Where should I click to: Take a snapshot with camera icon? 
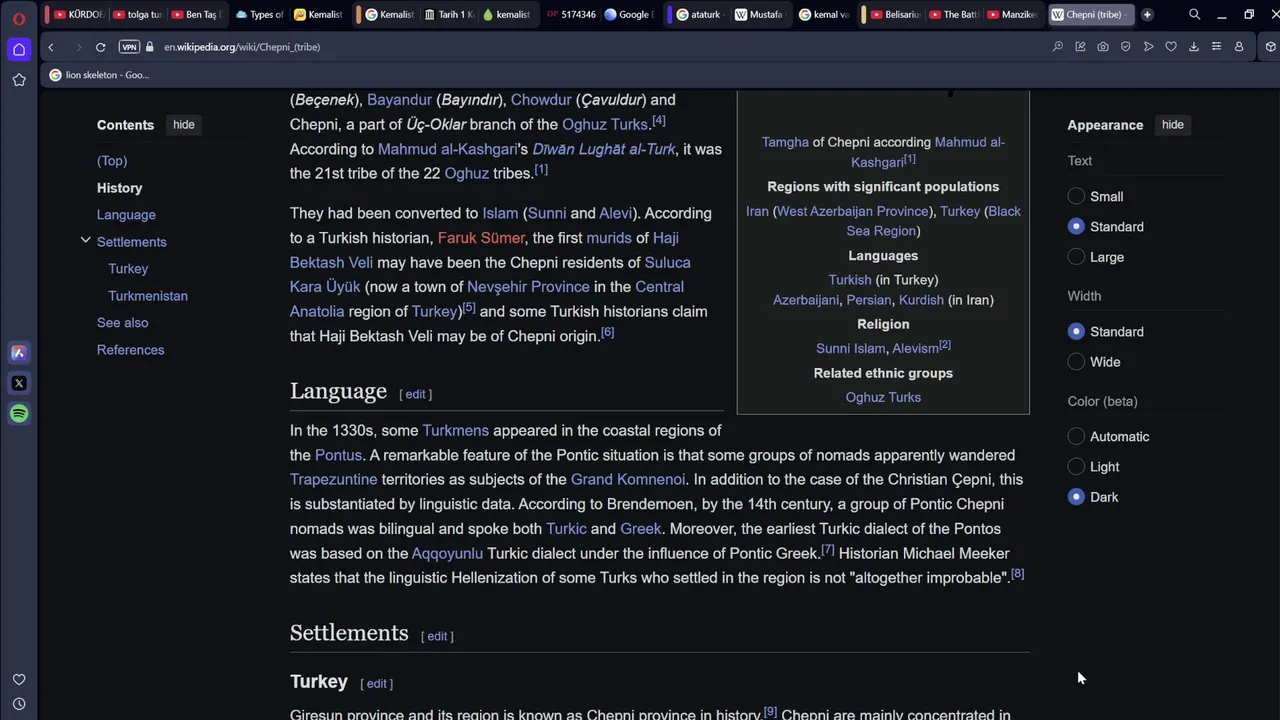pyautogui.click(x=1103, y=47)
